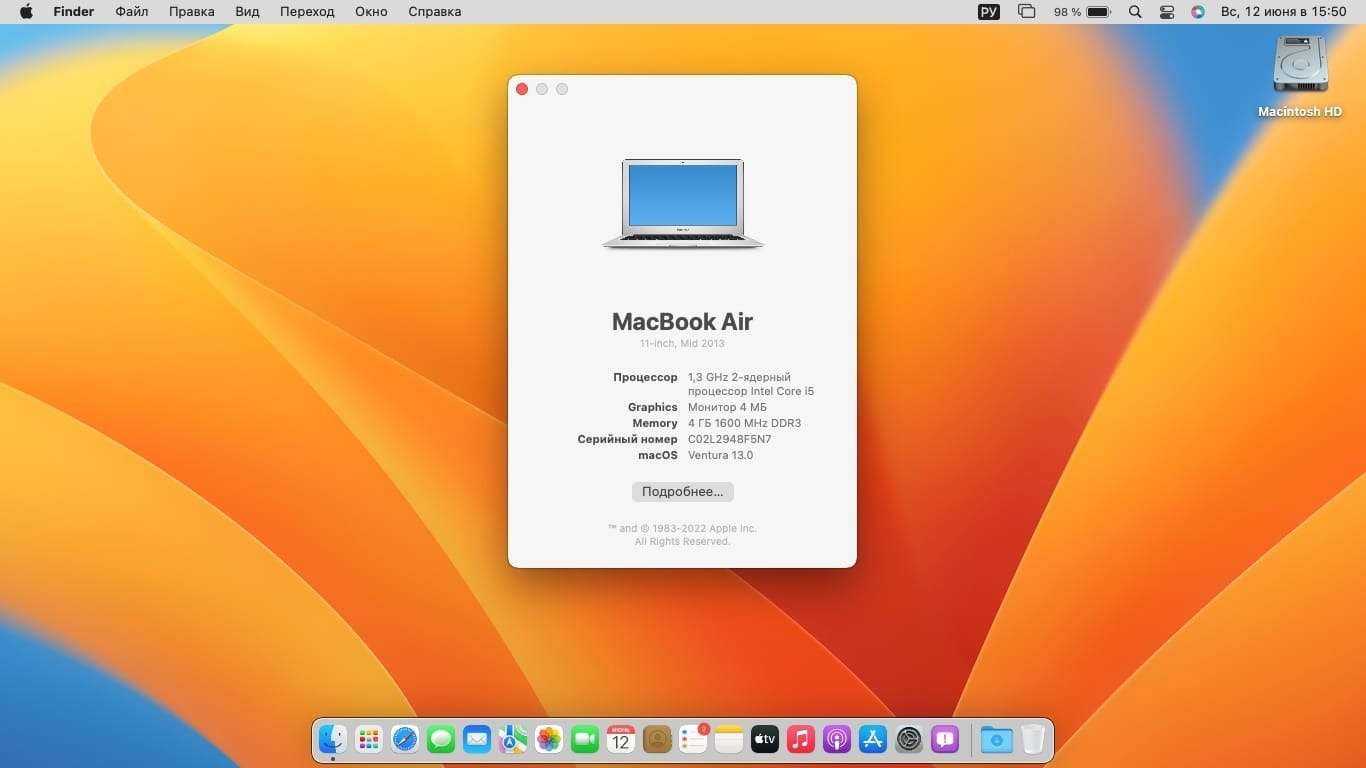Click the Stage Manager windows icon in menu bar
Screen dimensions: 1366x768
[1026, 12]
